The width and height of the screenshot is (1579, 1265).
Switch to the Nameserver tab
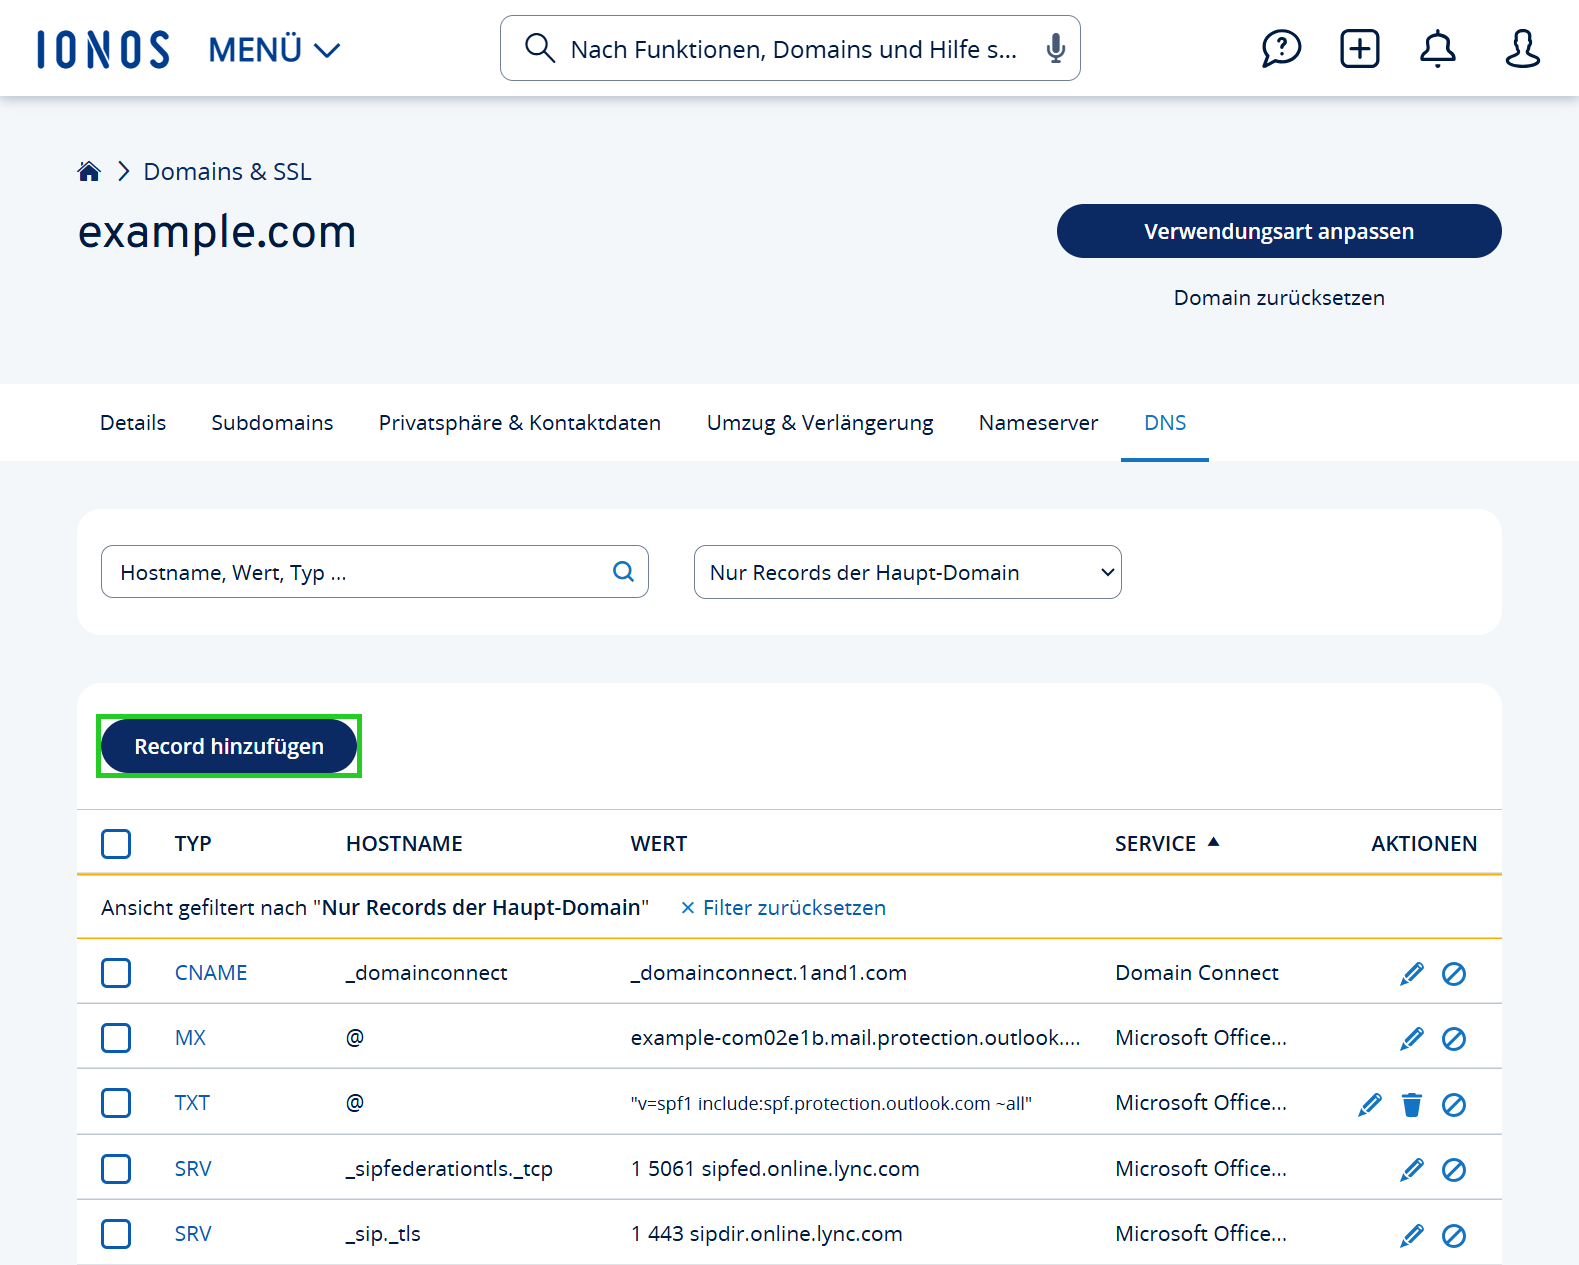point(1038,422)
